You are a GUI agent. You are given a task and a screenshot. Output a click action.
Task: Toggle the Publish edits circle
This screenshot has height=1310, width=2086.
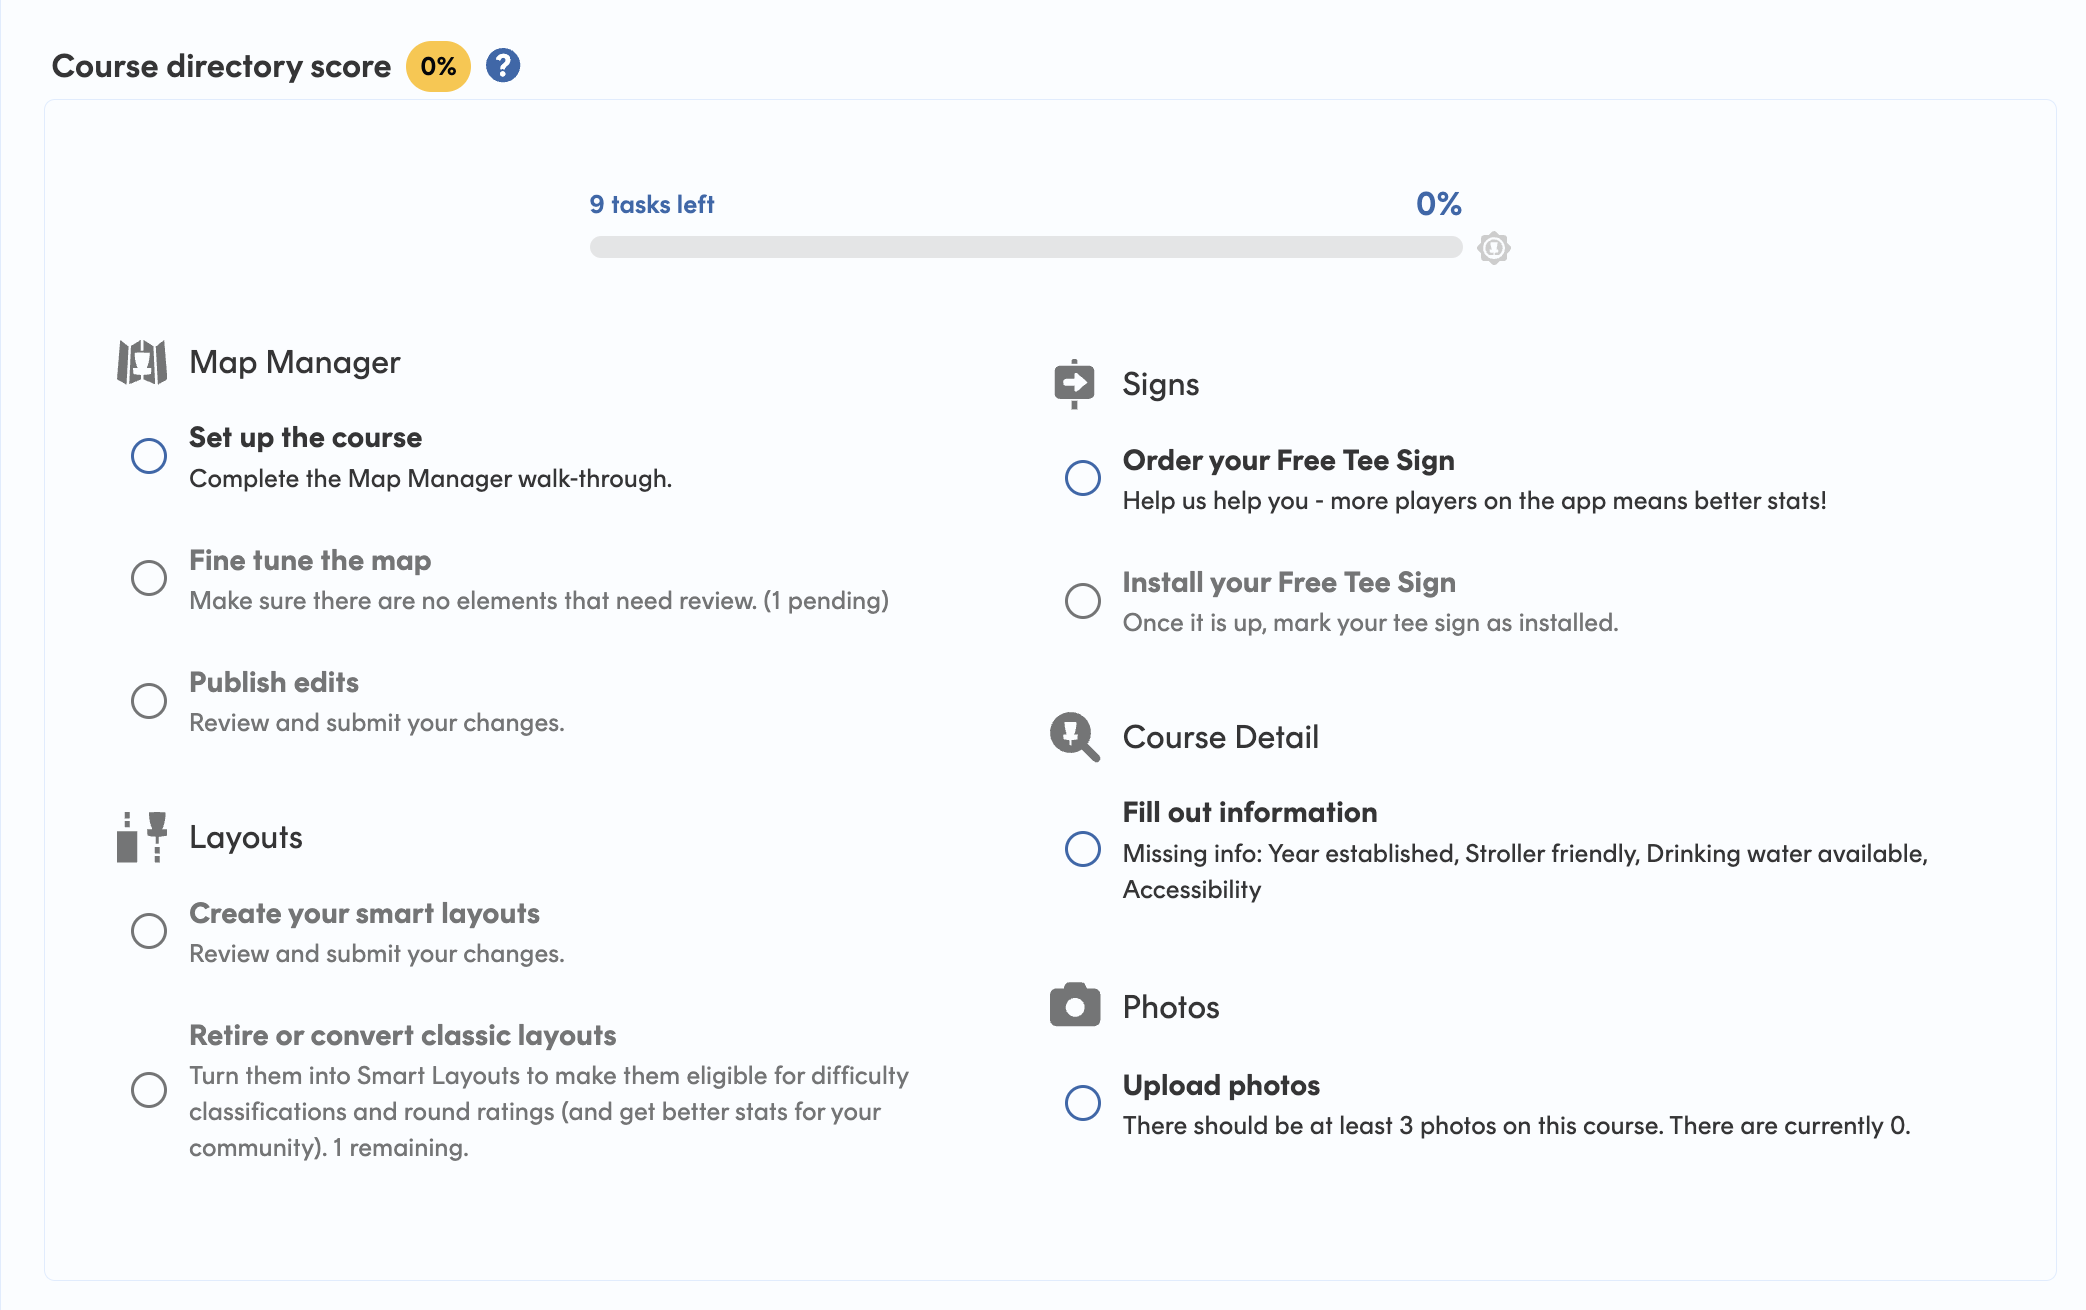(x=149, y=700)
